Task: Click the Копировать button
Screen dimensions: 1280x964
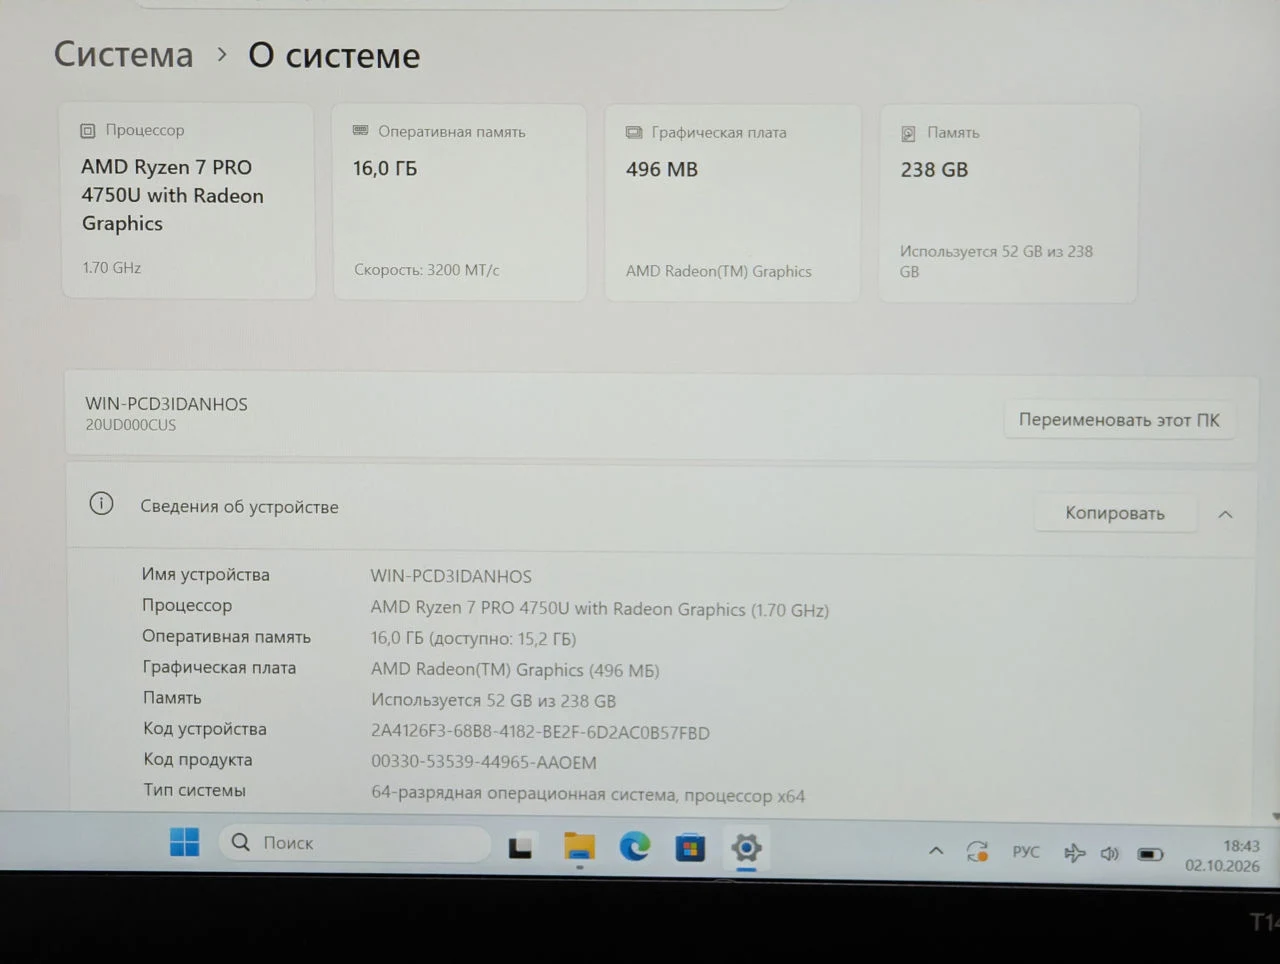Action: click(1115, 513)
